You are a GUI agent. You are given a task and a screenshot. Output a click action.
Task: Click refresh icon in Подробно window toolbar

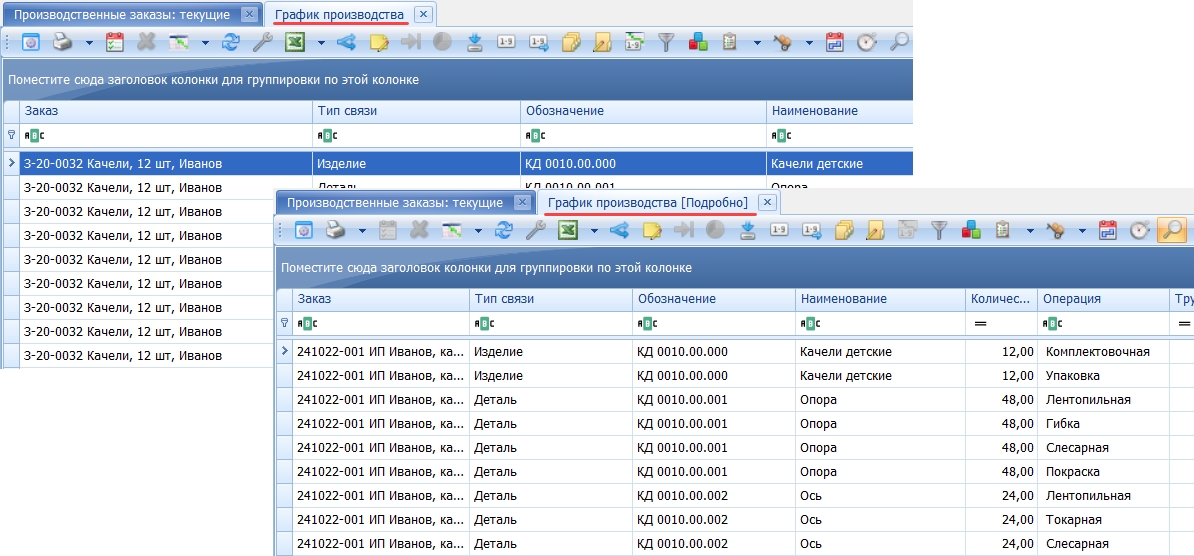click(504, 230)
